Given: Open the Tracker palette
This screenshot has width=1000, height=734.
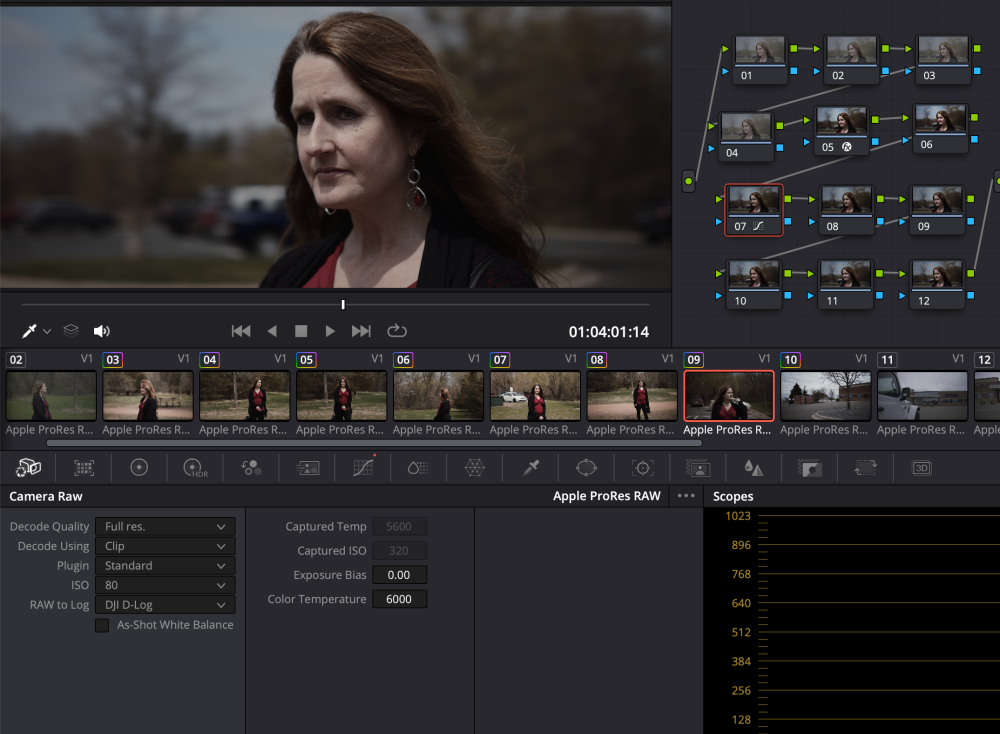Looking at the screenshot, I should pyautogui.click(x=642, y=467).
